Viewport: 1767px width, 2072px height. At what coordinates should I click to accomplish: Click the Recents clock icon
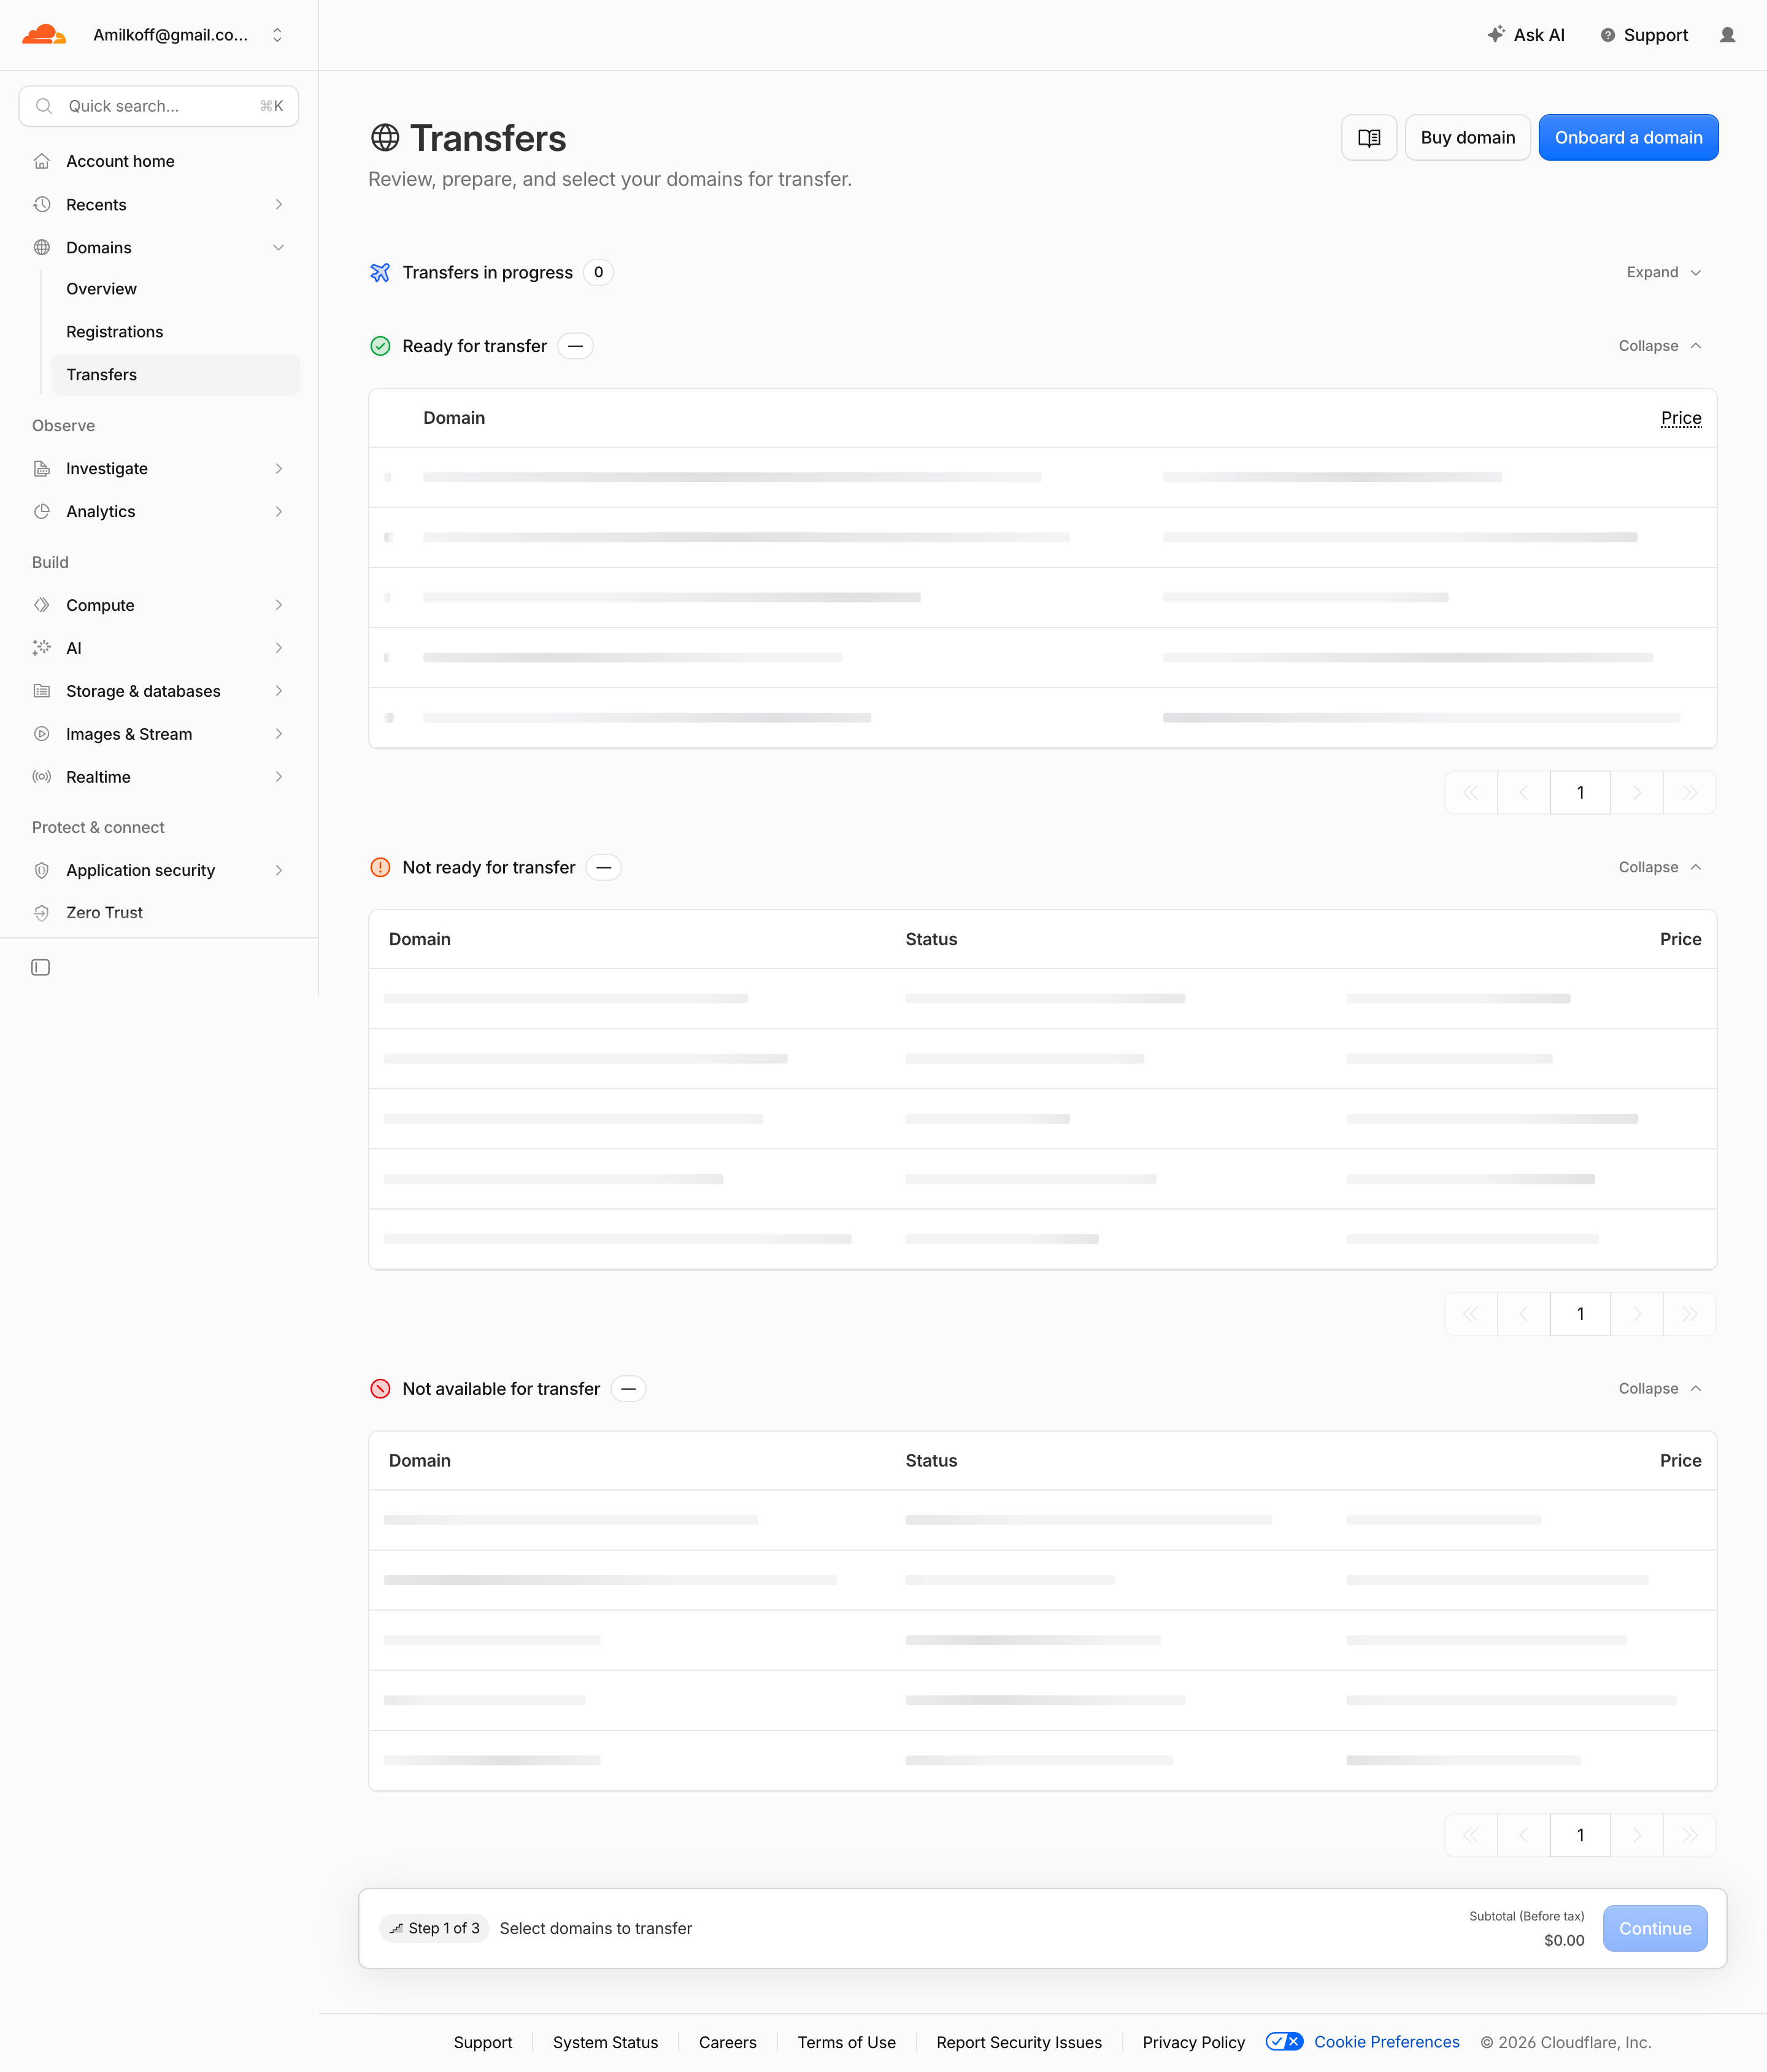(42, 205)
